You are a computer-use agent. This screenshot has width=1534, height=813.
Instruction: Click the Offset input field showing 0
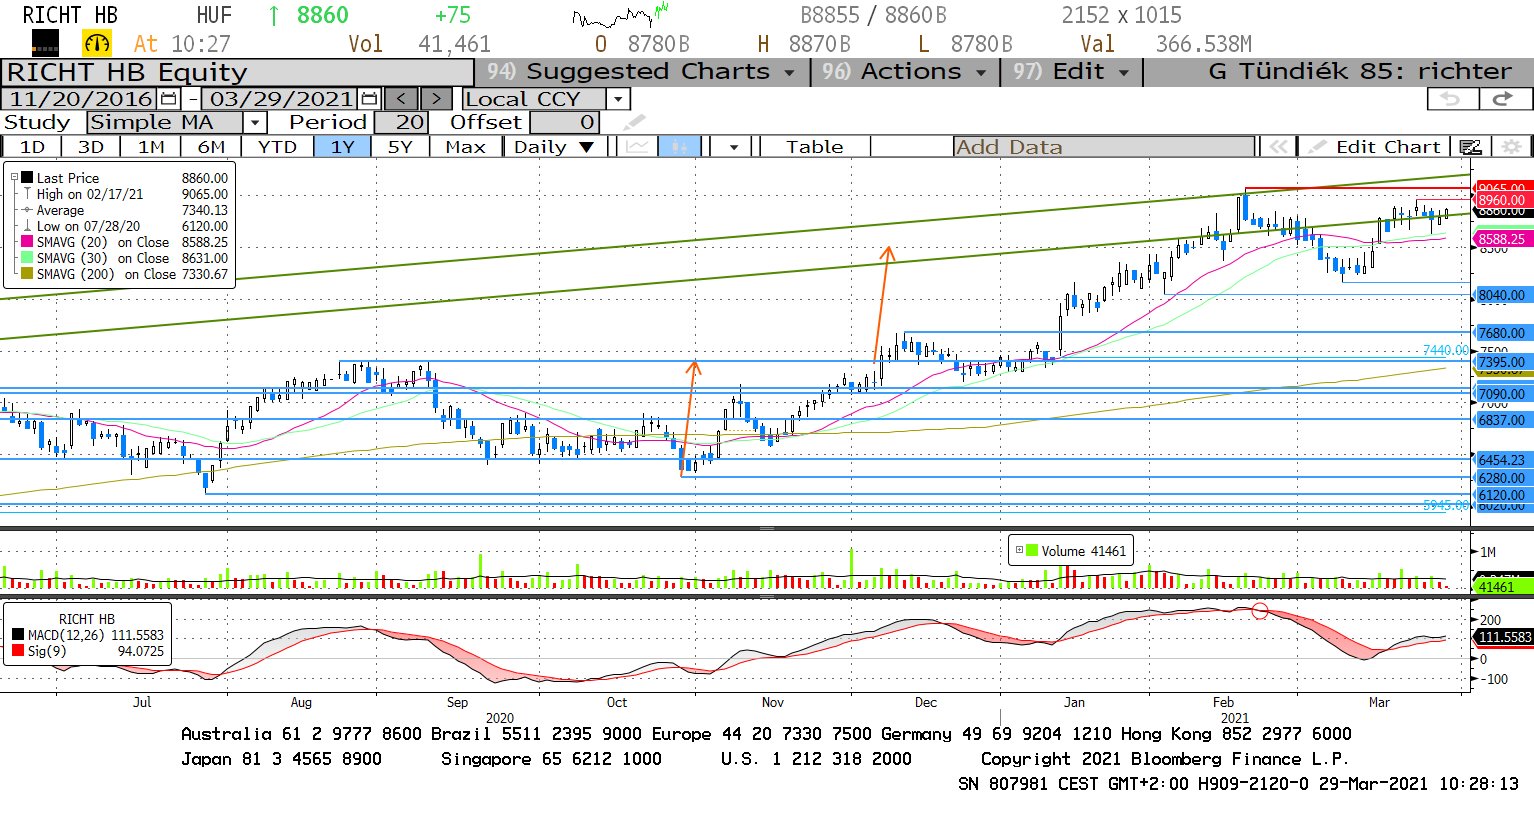click(565, 122)
